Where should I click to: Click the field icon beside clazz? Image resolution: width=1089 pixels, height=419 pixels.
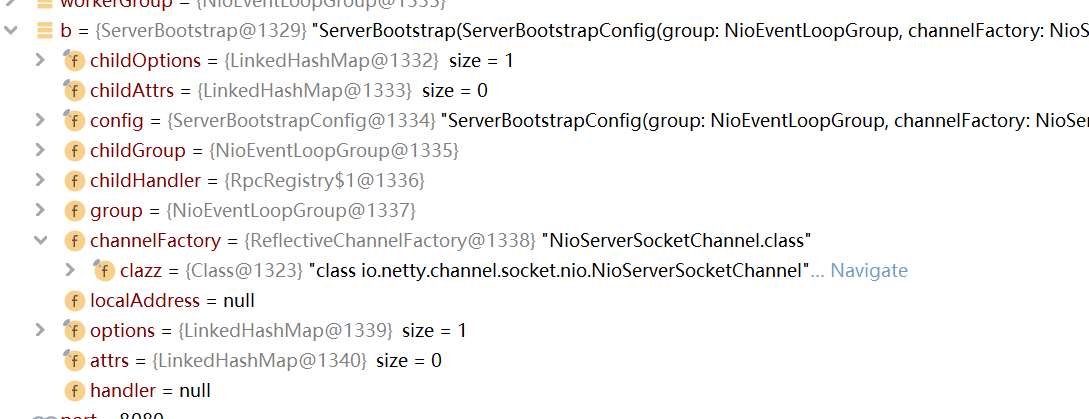coord(103,270)
